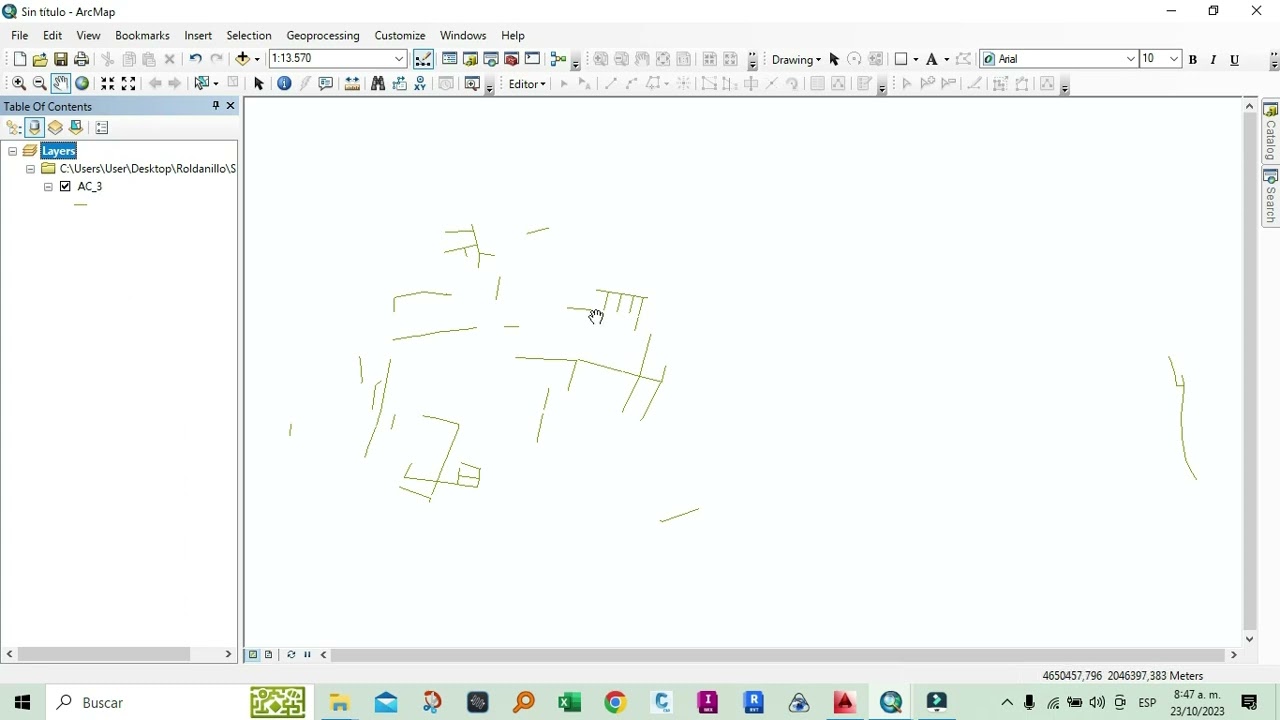Toggle bold text formatting
This screenshot has height=720, width=1280.
1193,60
